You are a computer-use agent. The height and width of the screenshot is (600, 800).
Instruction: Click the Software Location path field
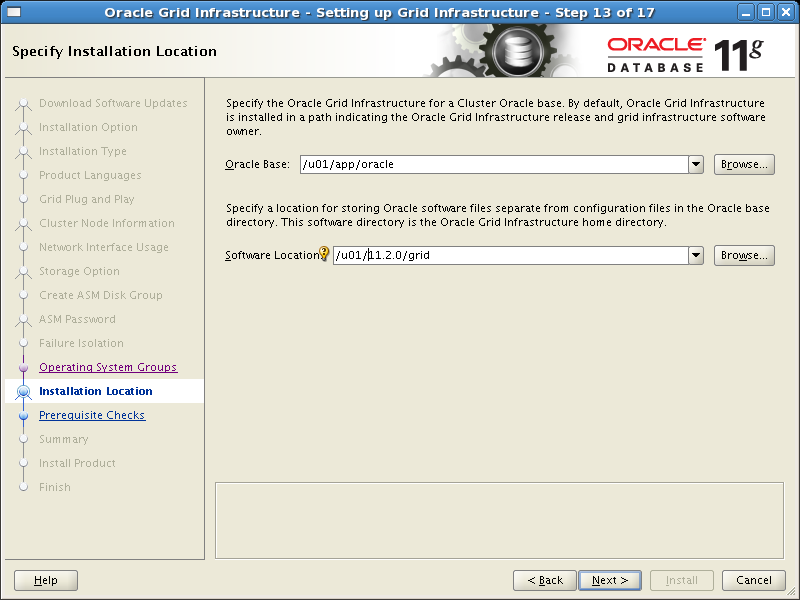[x=511, y=255]
